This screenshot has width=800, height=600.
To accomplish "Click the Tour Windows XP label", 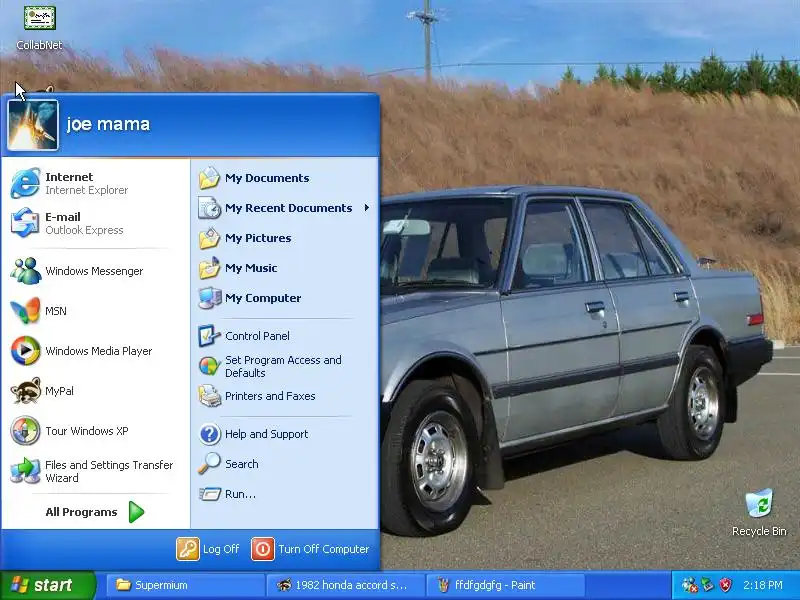I will click(x=87, y=431).
